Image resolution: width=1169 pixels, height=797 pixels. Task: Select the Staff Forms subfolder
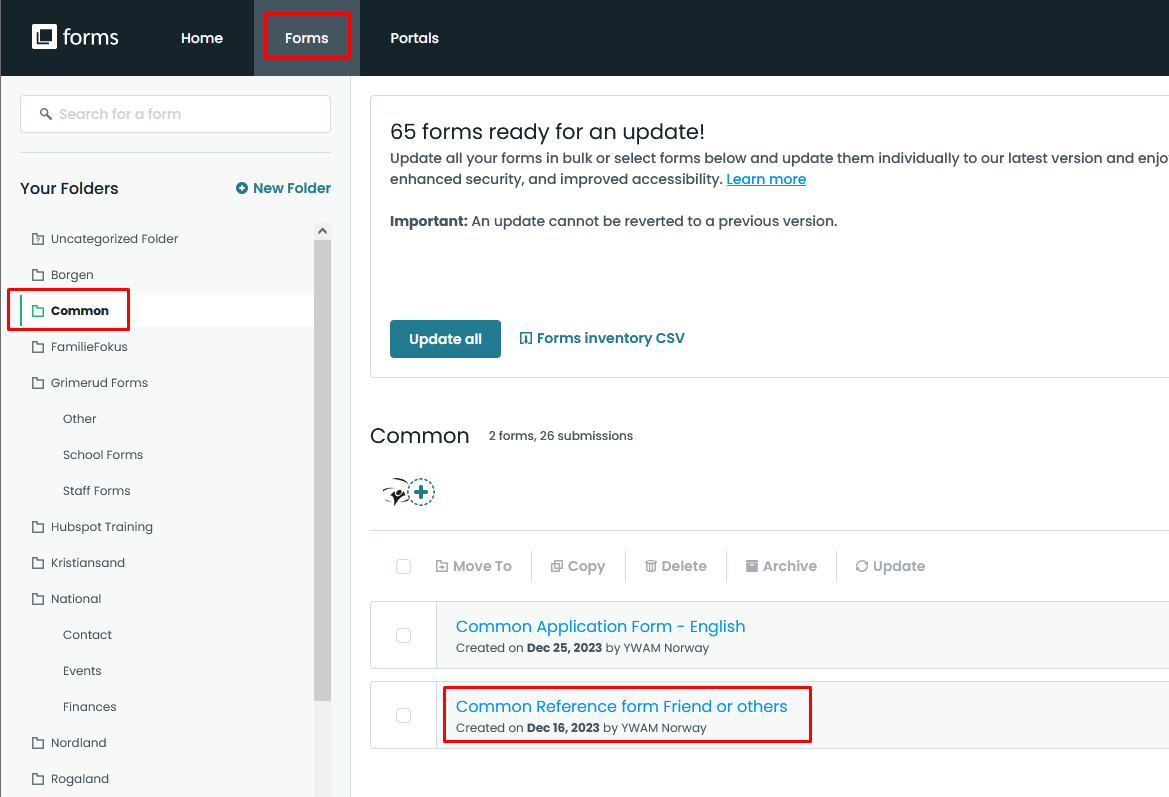coord(96,491)
